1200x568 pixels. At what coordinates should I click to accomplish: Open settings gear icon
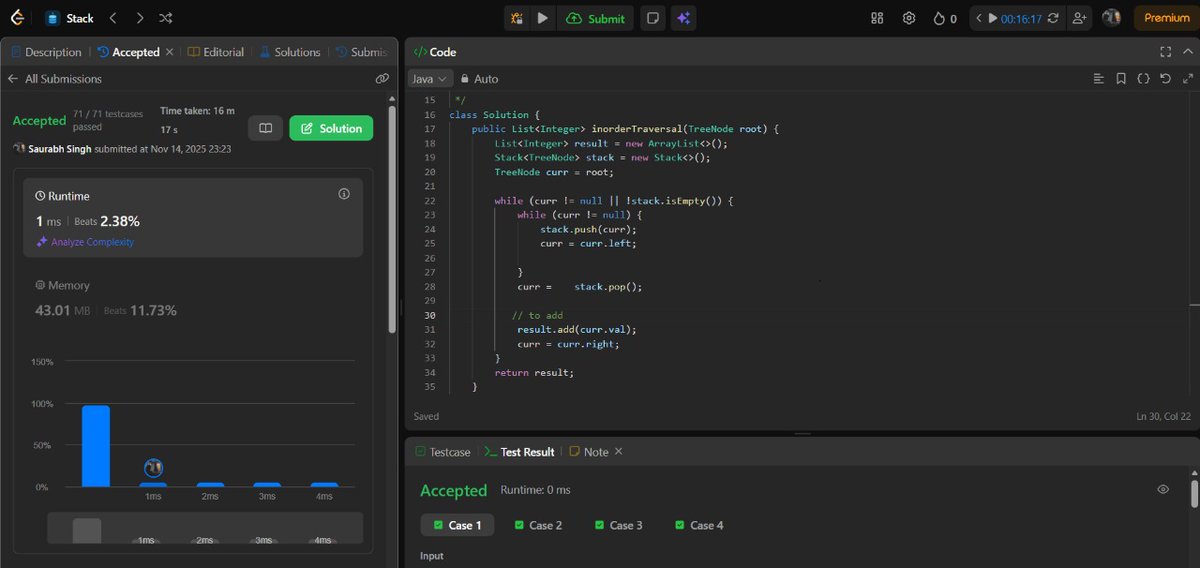pyautogui.click(x=909, y=18)
